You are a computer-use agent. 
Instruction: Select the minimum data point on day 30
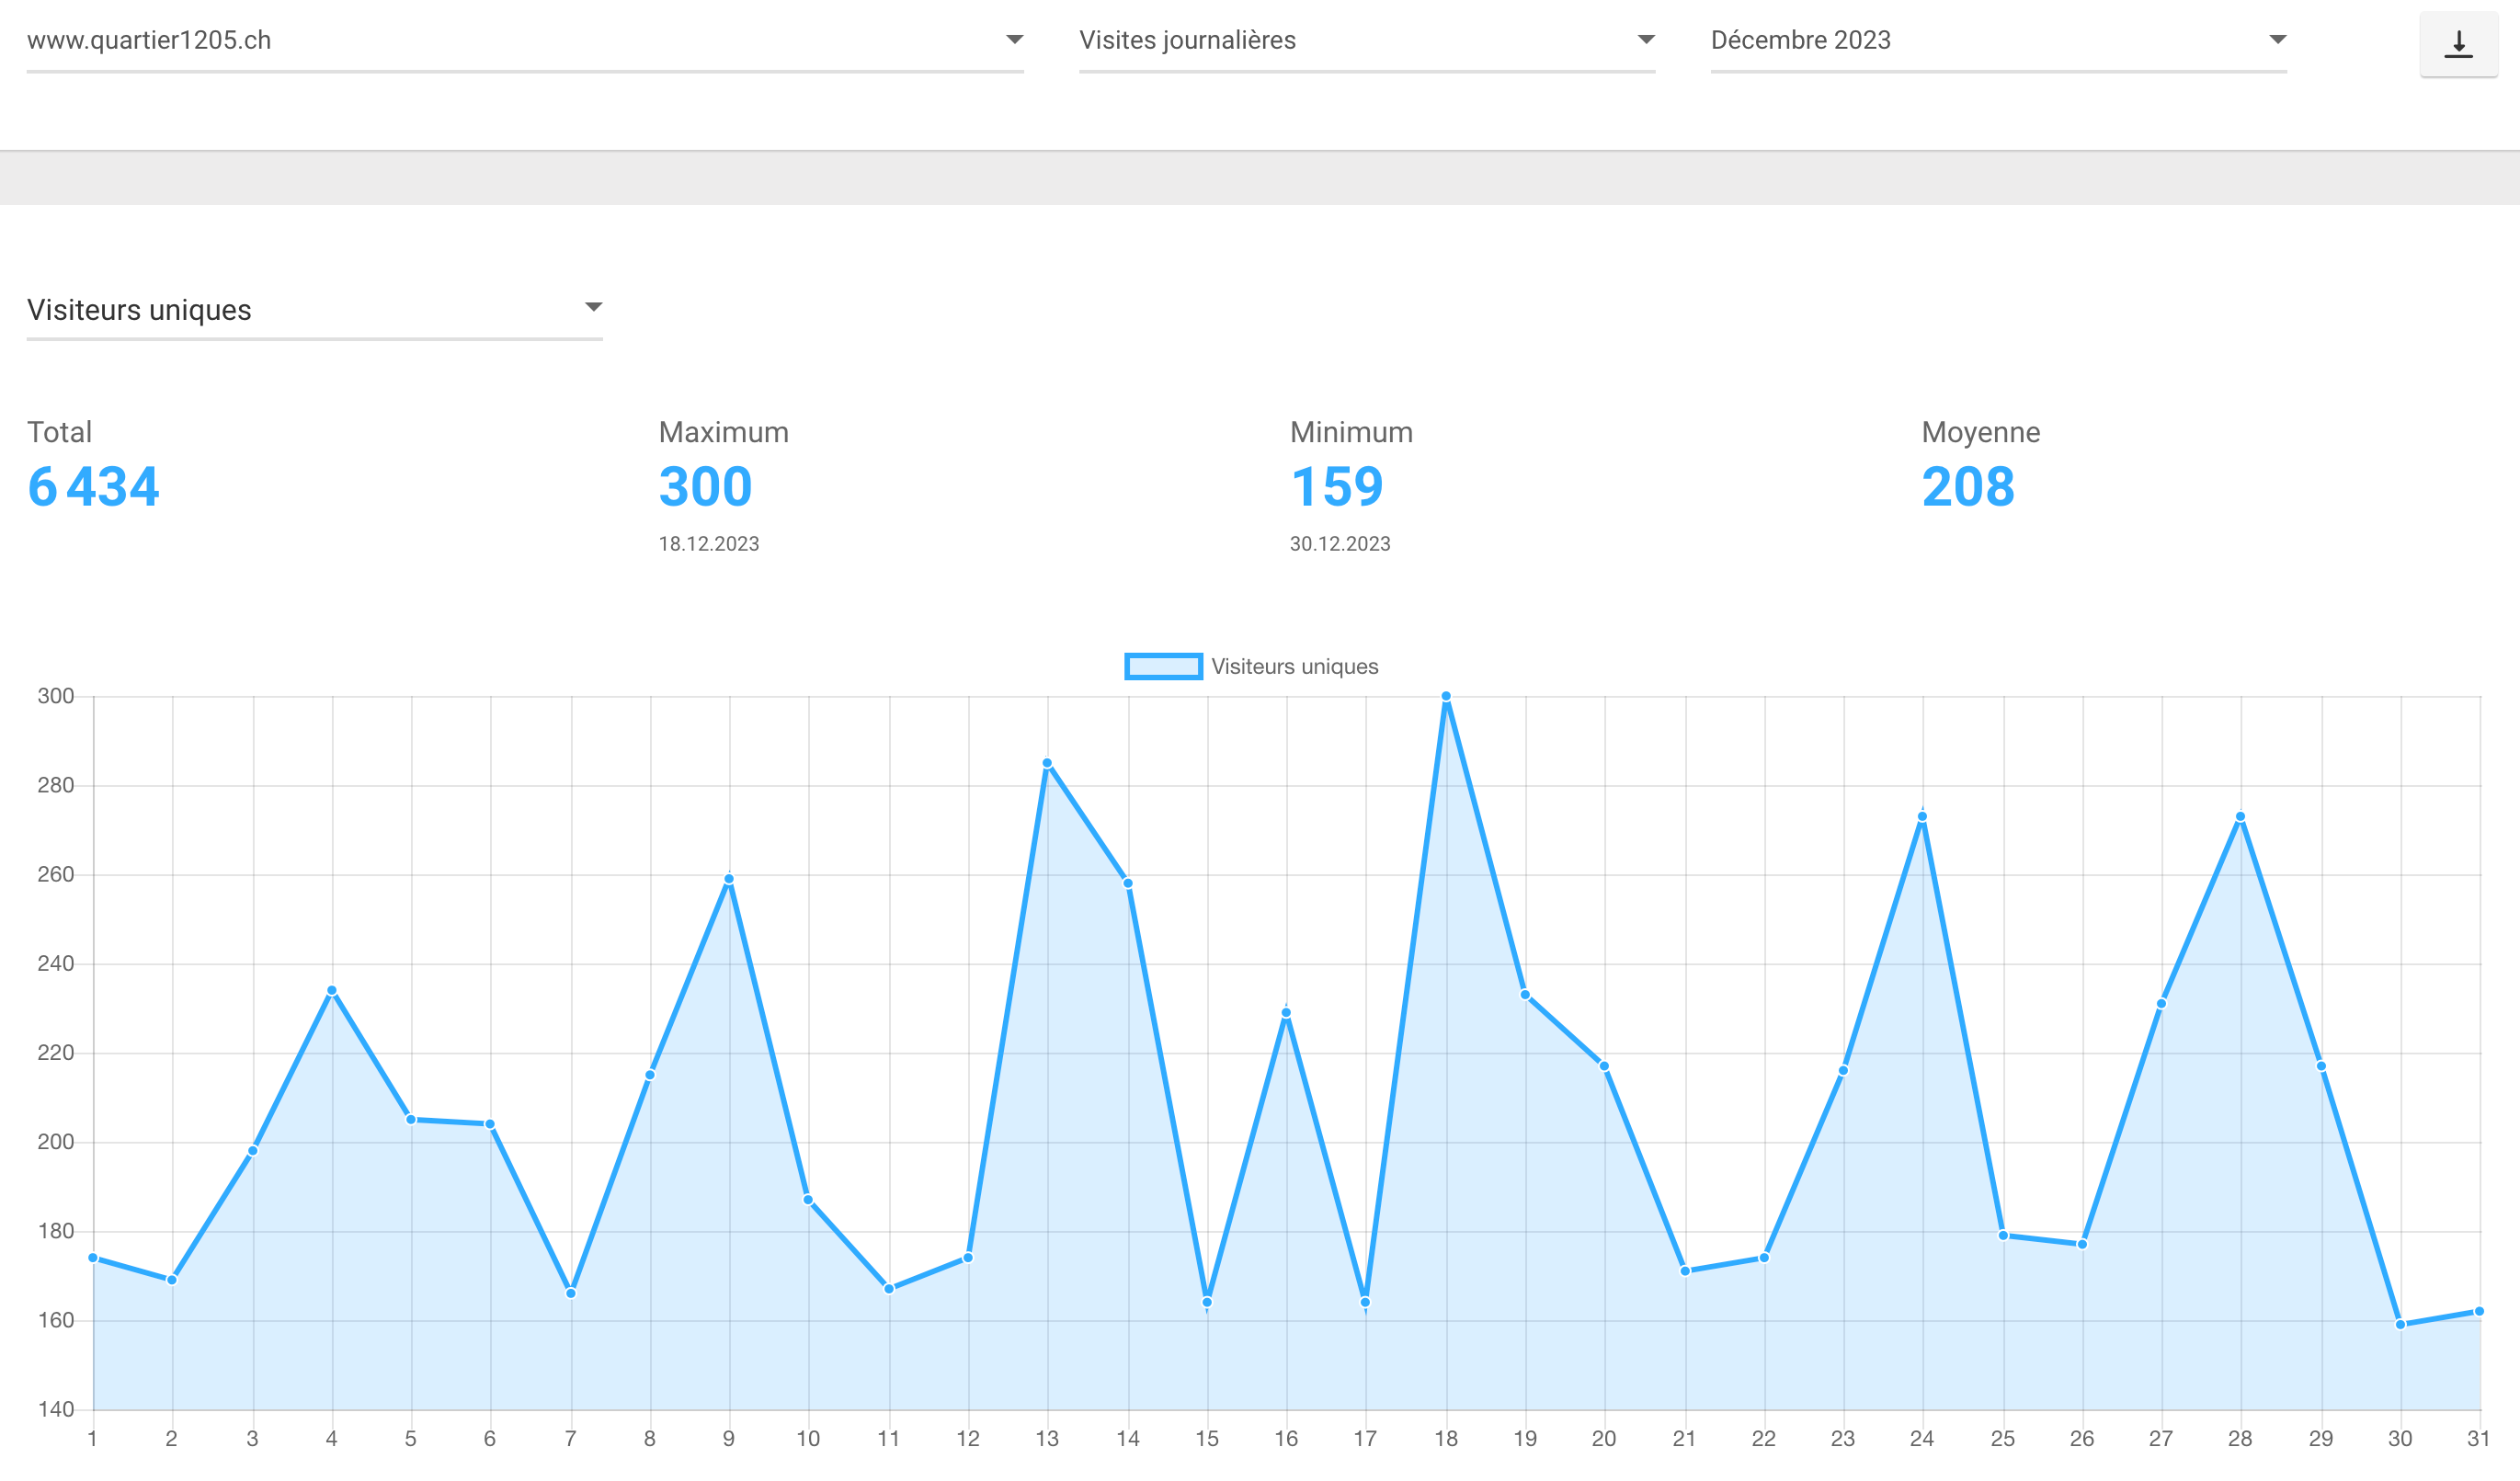[2400, 1325]
